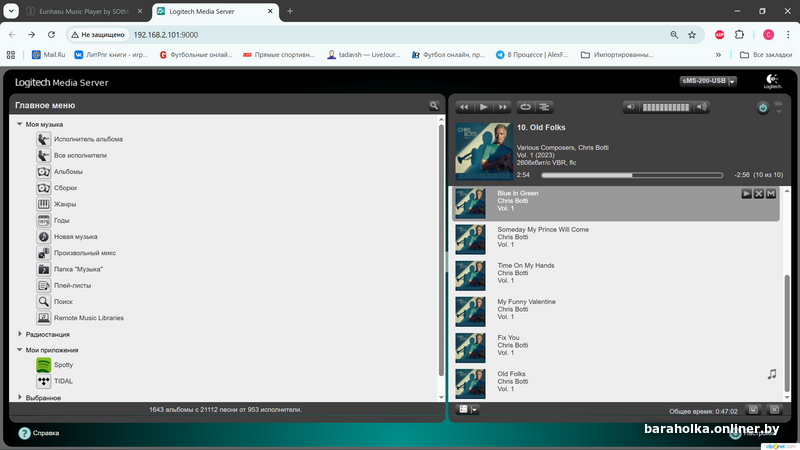Toggle repeat mode in the player
Viewport: 800px width, 450px height.
(525, 107)
